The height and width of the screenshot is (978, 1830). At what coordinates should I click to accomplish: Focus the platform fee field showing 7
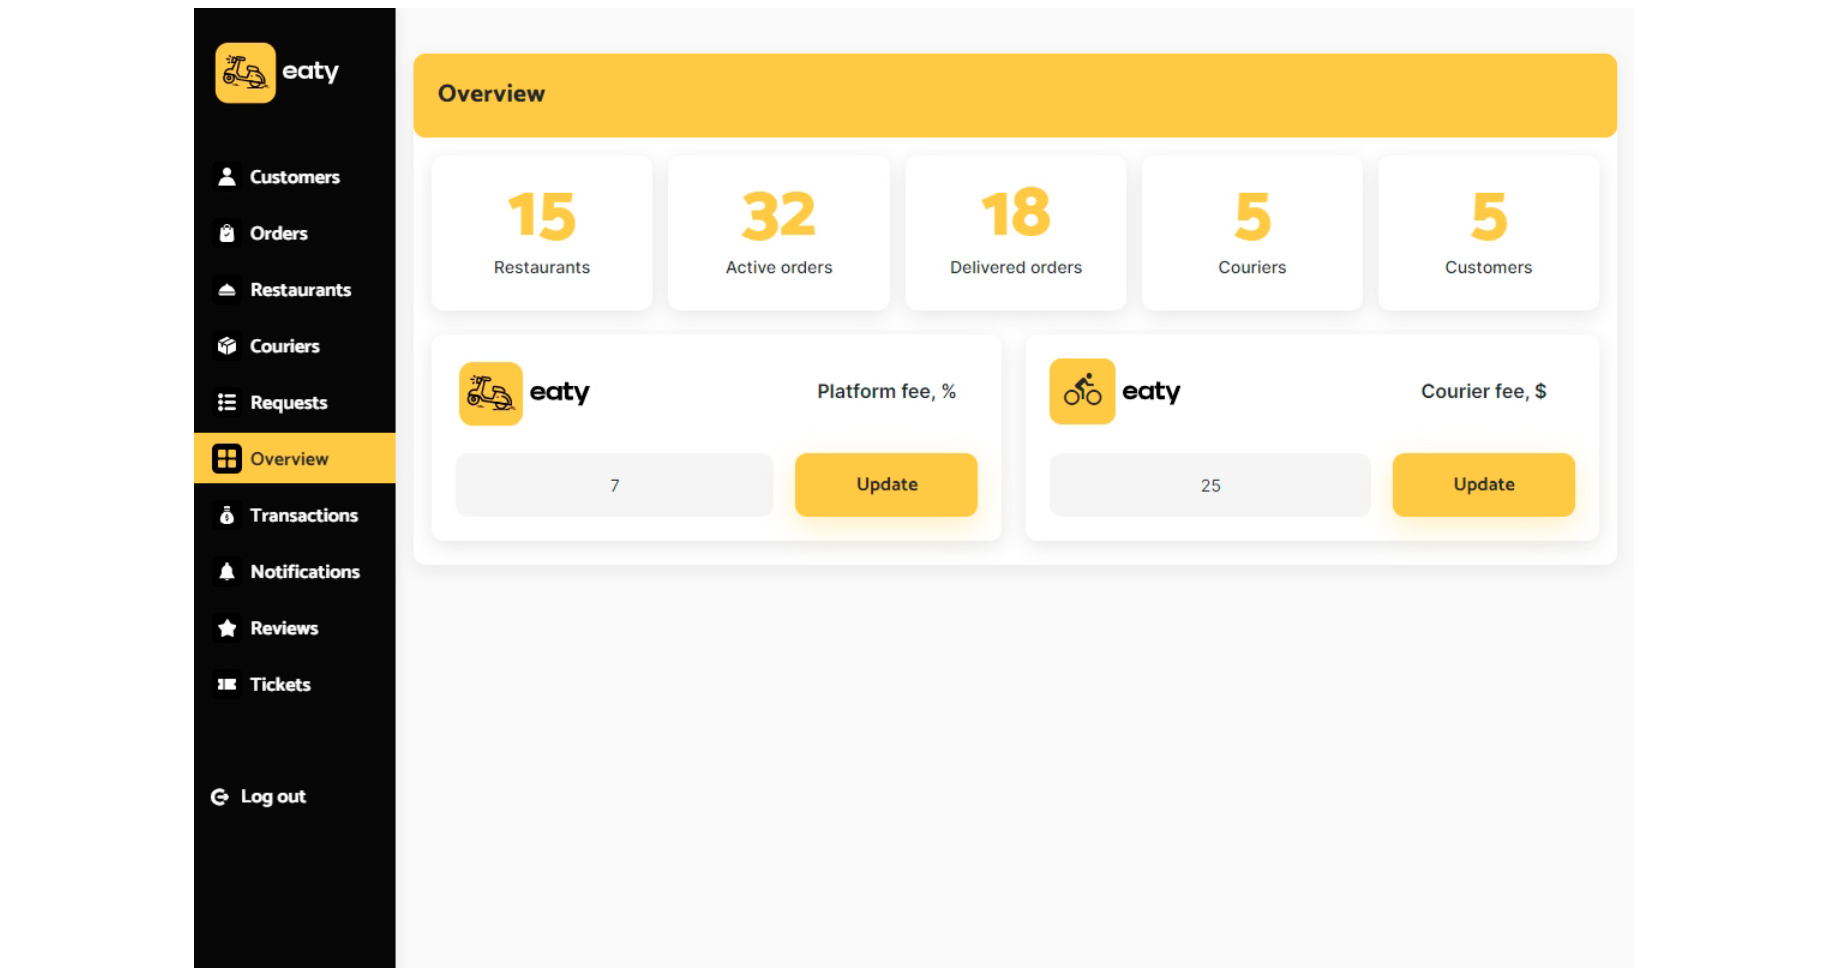(x=615, y=485)
